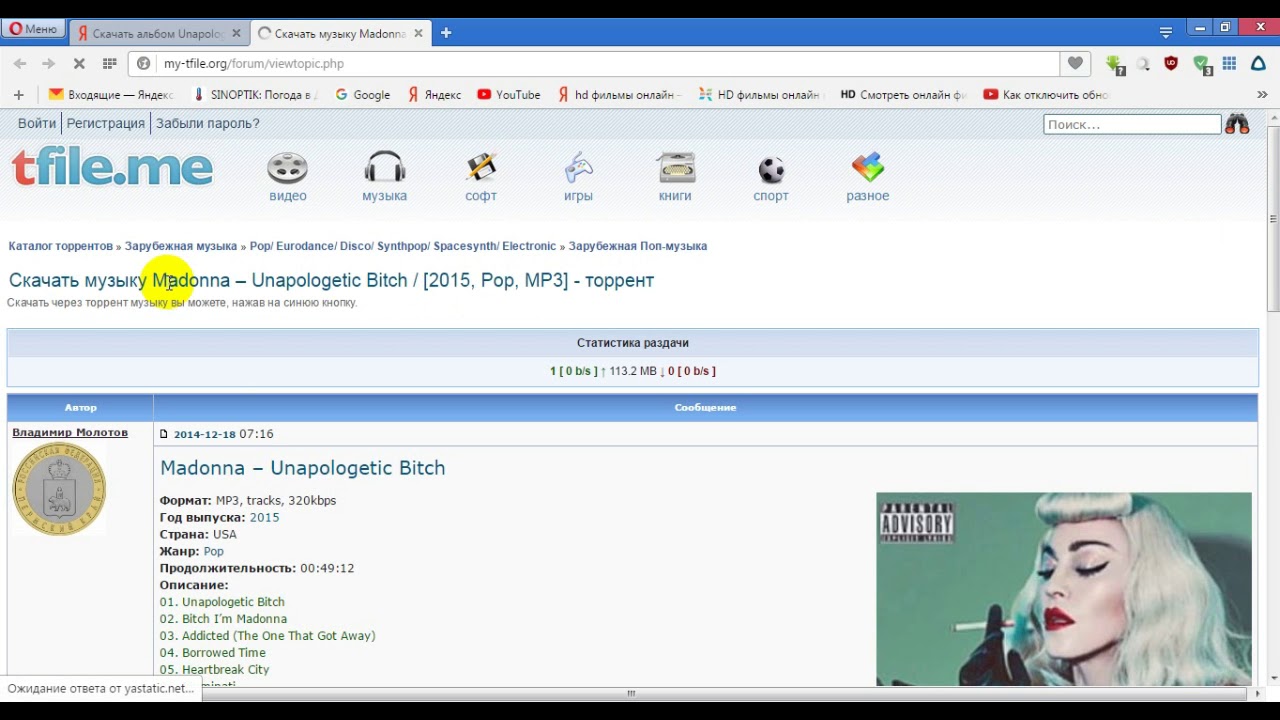Click the Зарубежная музыка breadcrumb
Image resolution: width=1280 pixels, height=720 pixels.
point(181,246)
